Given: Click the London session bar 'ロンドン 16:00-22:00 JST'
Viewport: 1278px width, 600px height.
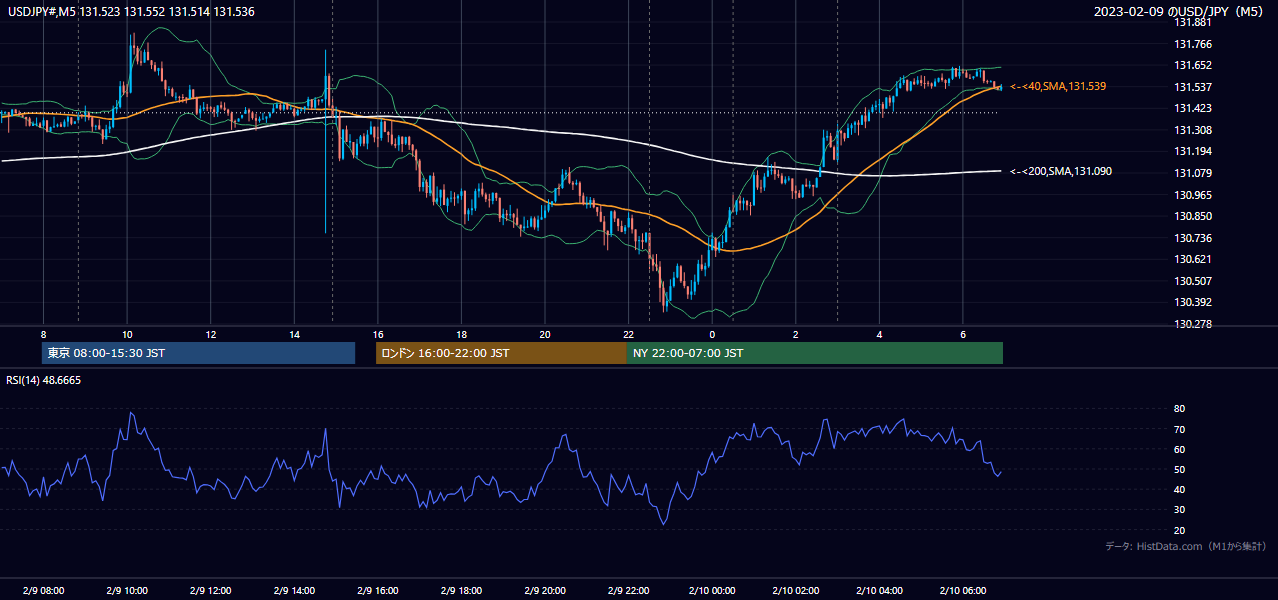Looking at the screenshot, I should click(x=501, y=353).
